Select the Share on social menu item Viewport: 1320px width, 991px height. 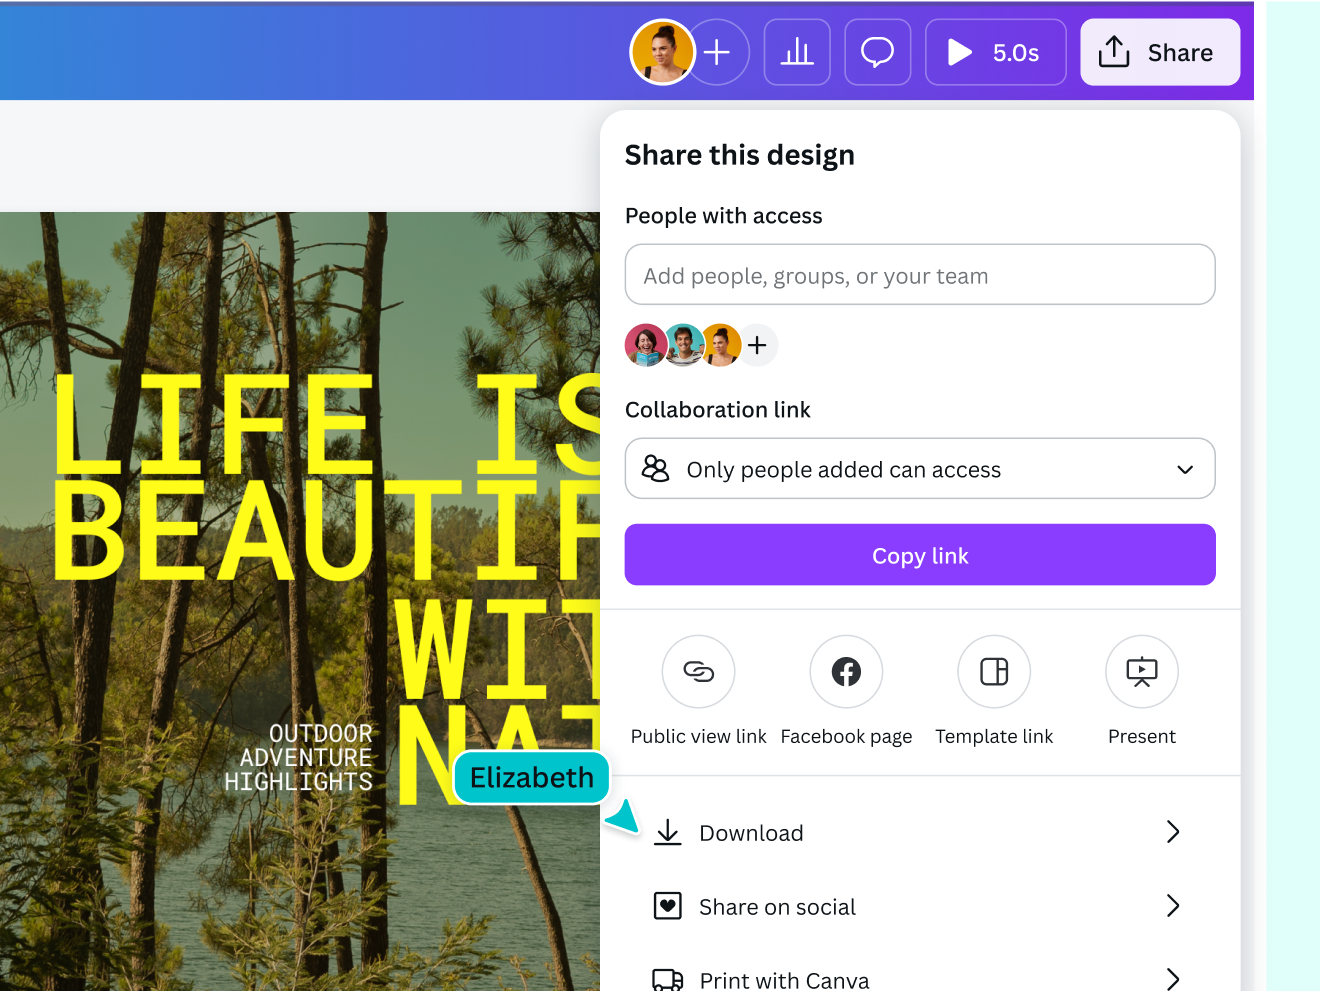[x=777, y=907]
